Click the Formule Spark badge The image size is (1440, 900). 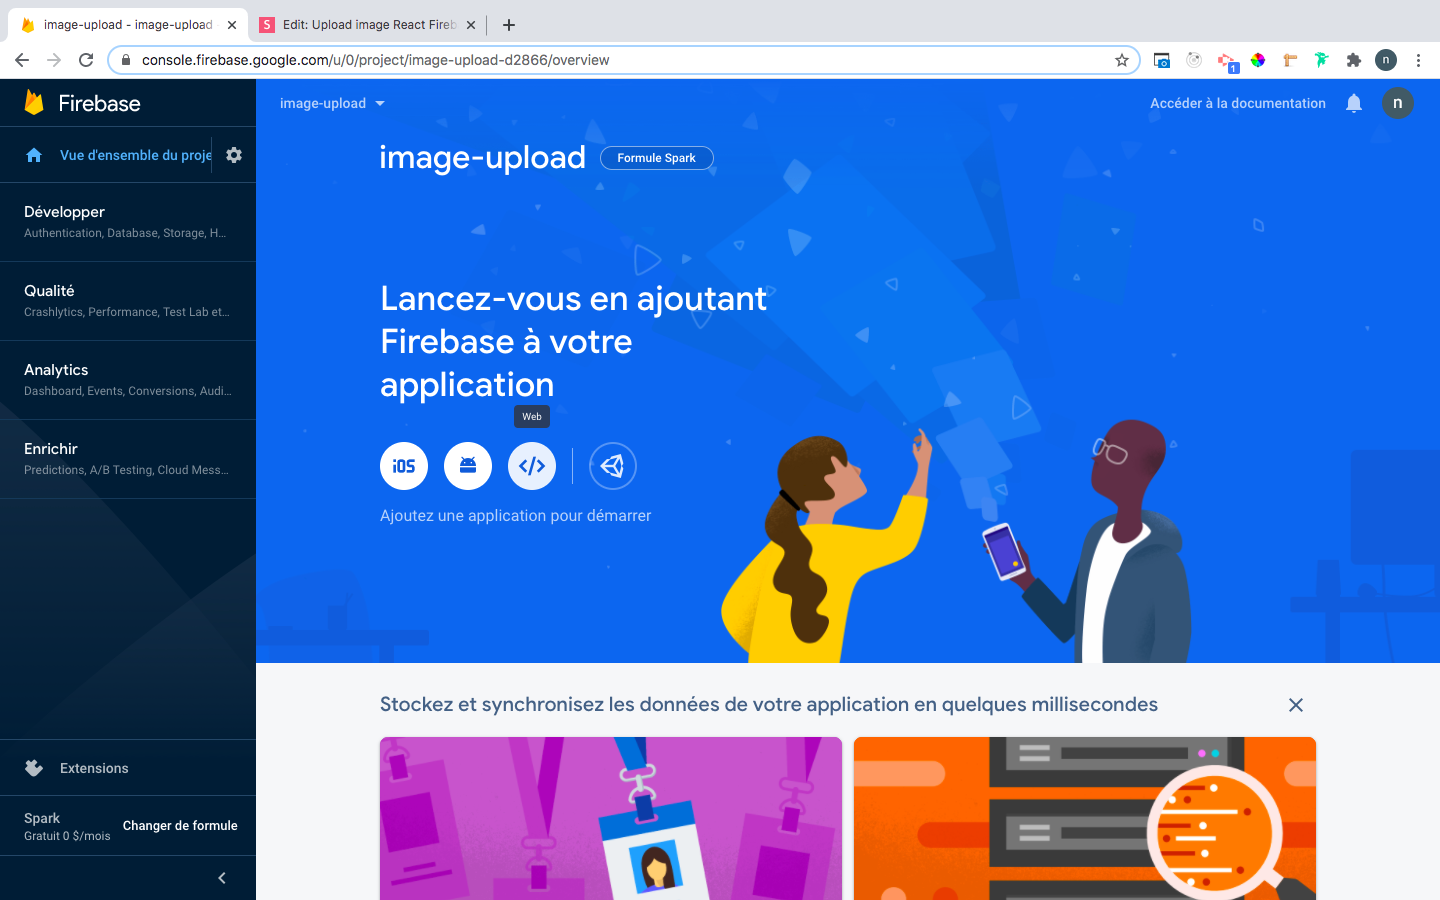656,158
